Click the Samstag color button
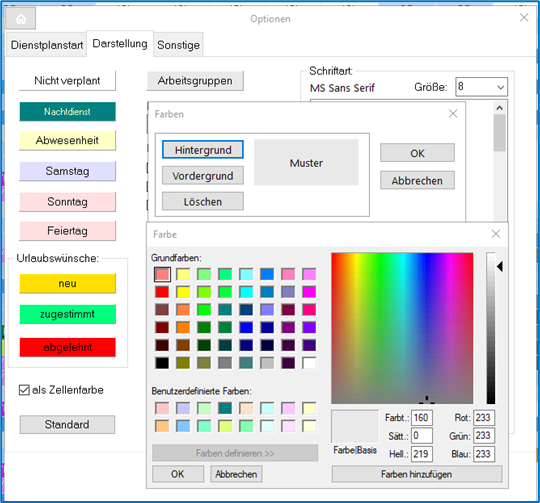The image size is (540, 503). coord(67,171)
